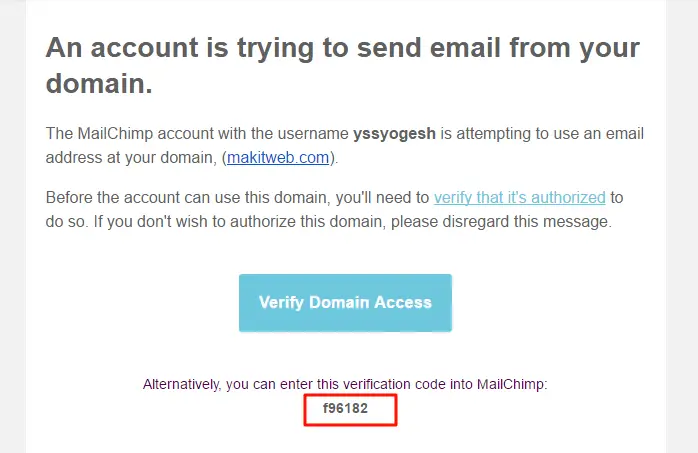Click the Verify Domain Access button
Viewport: 698px width, 453px height.
345,303
